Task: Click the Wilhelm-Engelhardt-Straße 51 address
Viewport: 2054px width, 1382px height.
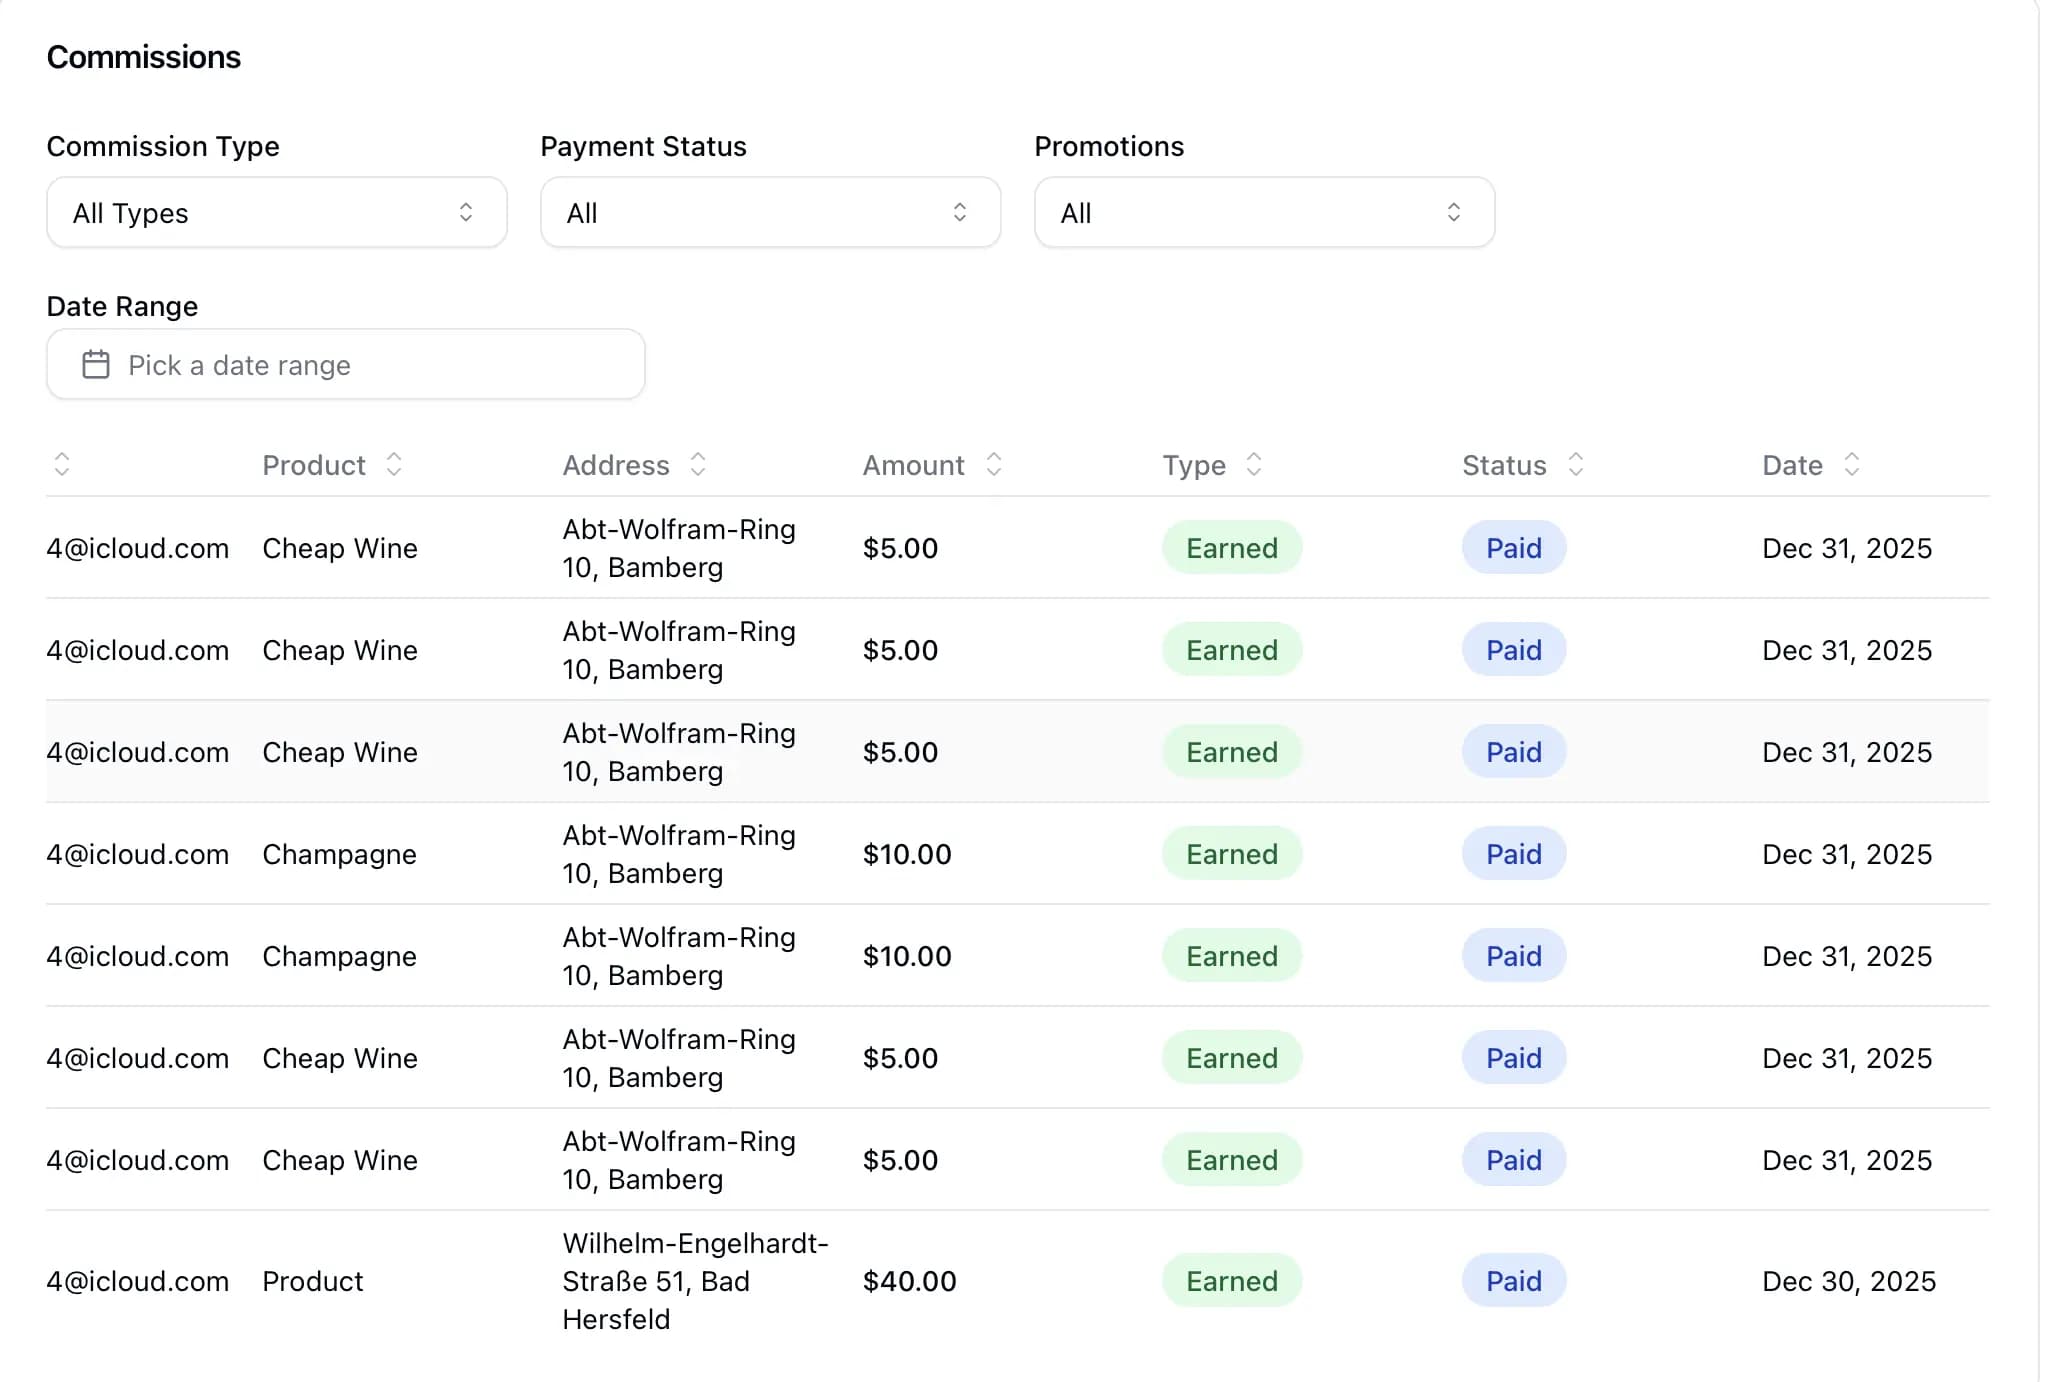Action: 695,1281
